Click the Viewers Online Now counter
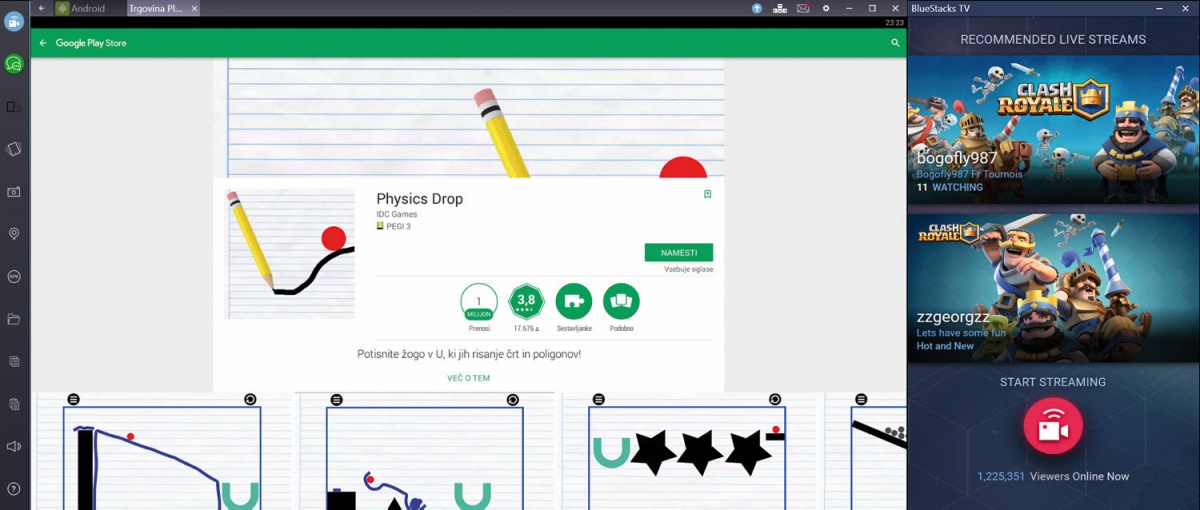 tap(1053, 477)
